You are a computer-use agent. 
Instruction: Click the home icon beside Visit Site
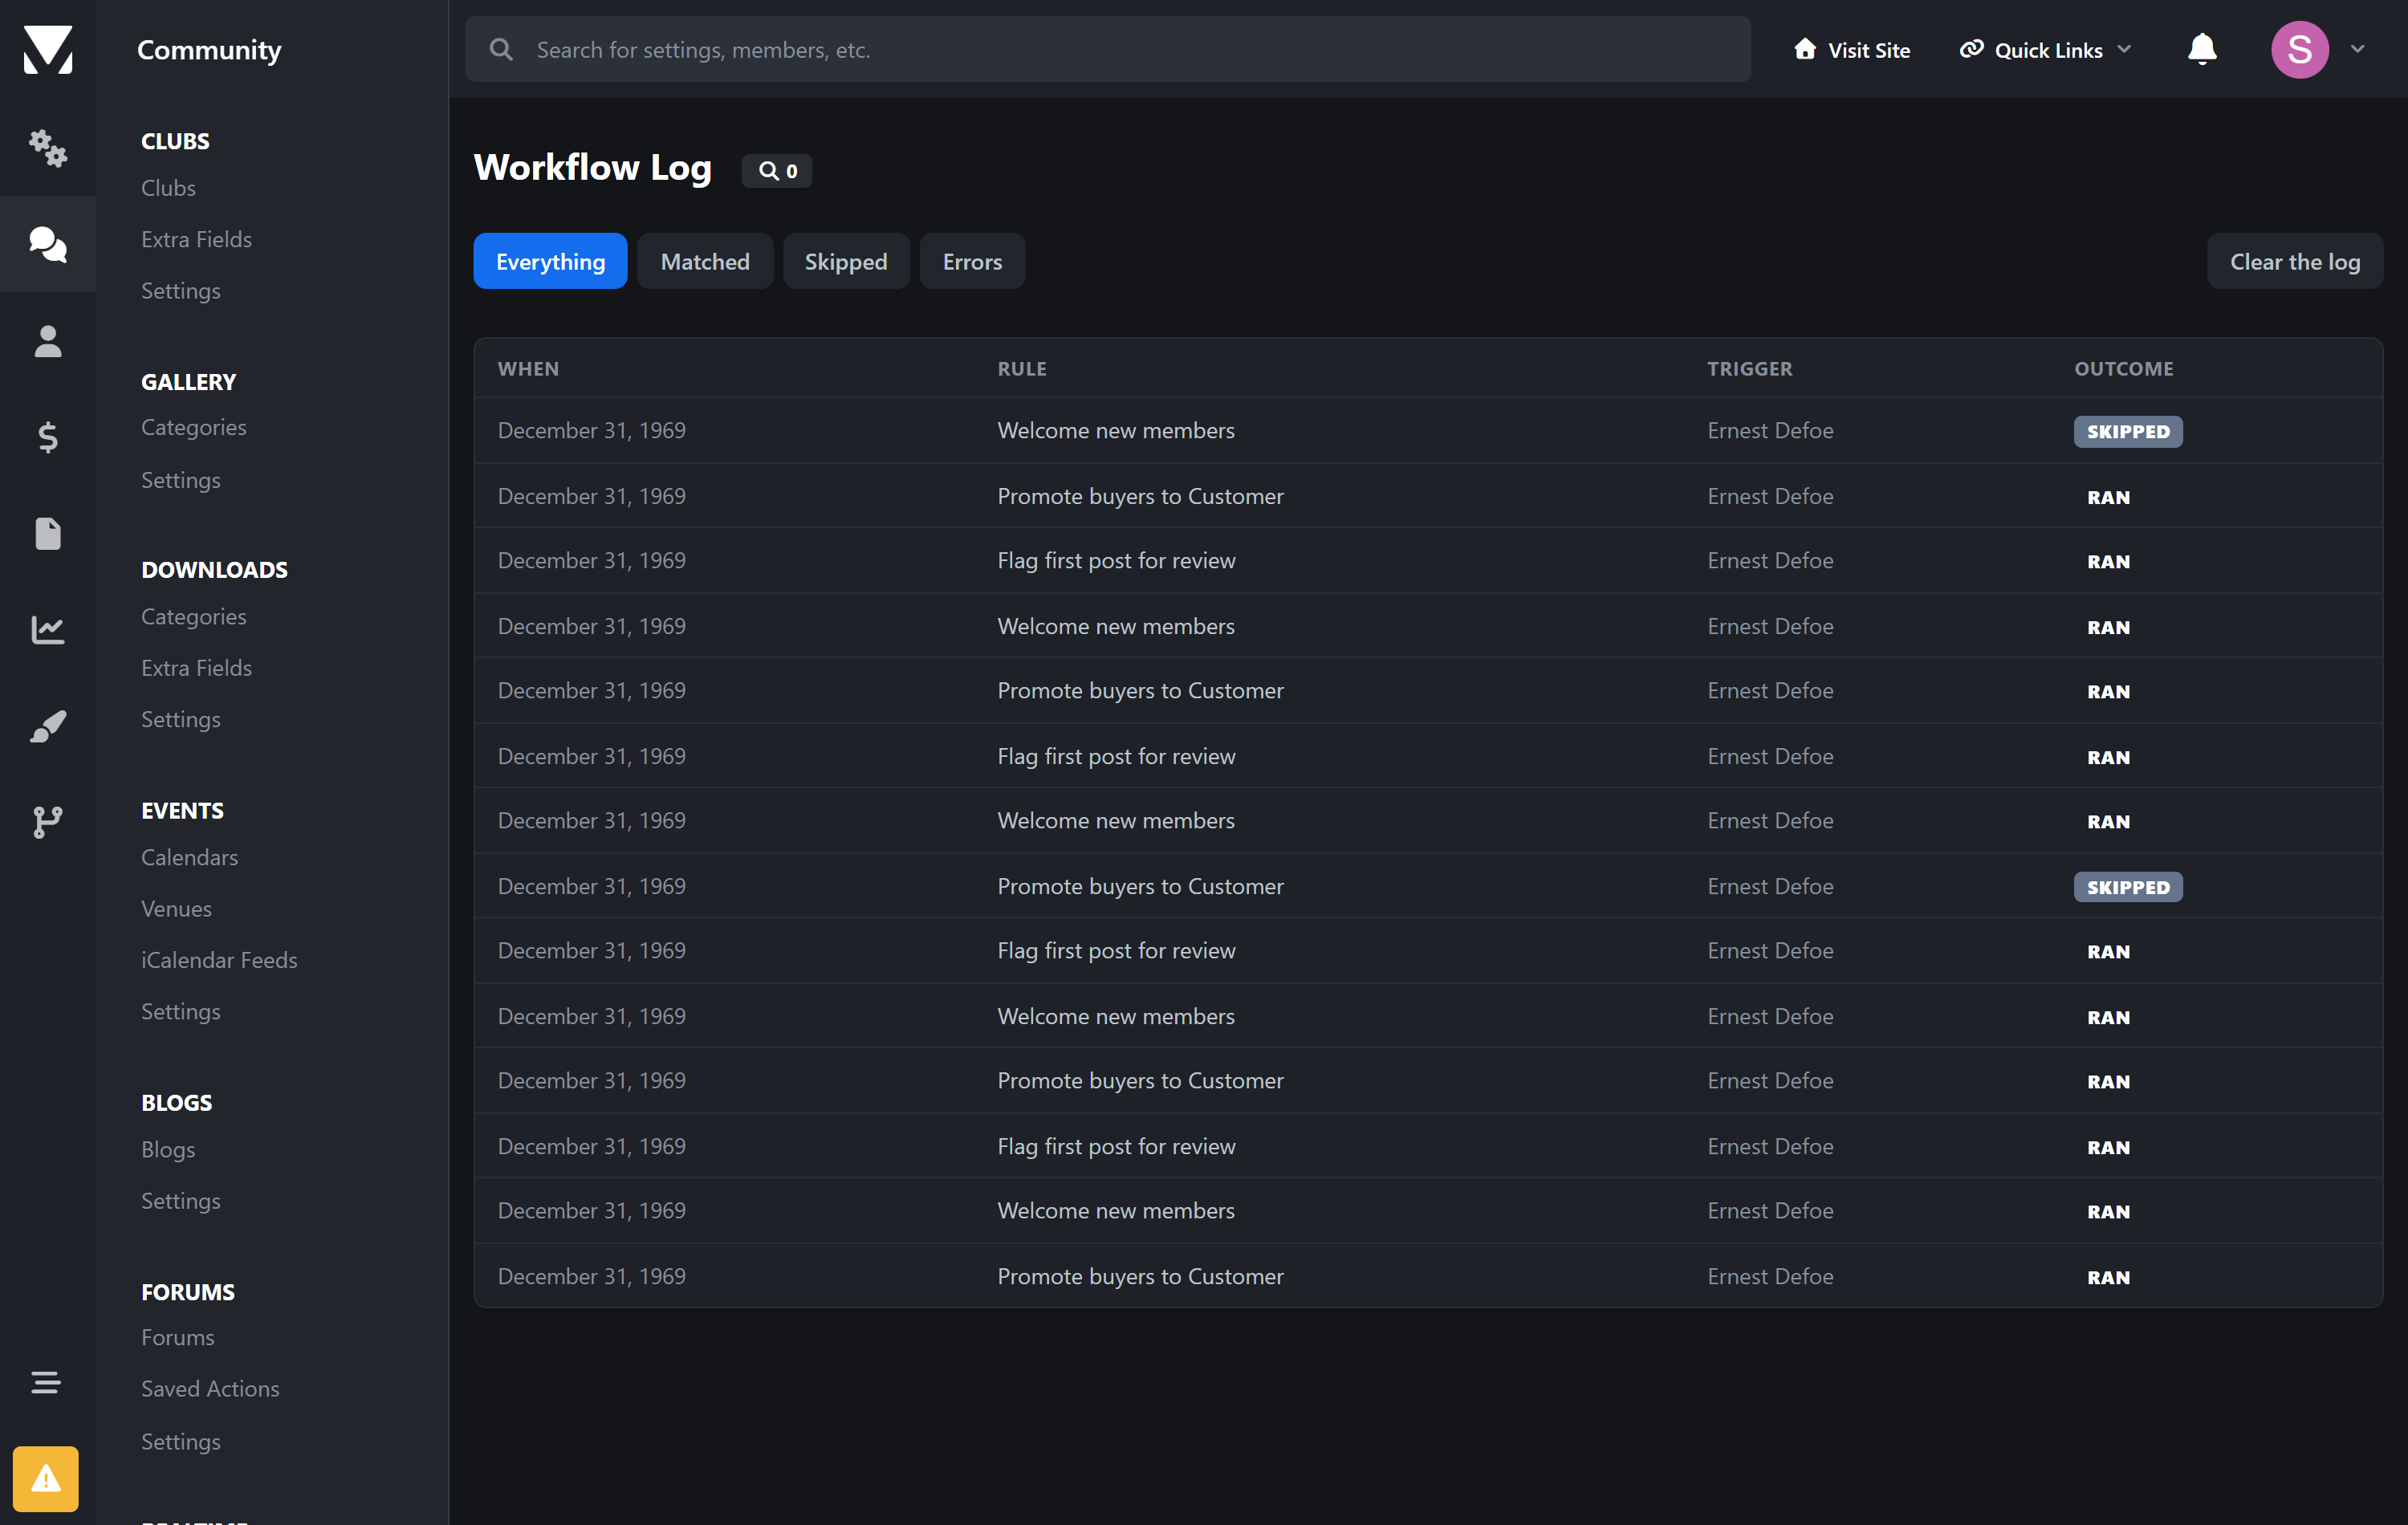pyautogui.click(x=1804, y=49)
